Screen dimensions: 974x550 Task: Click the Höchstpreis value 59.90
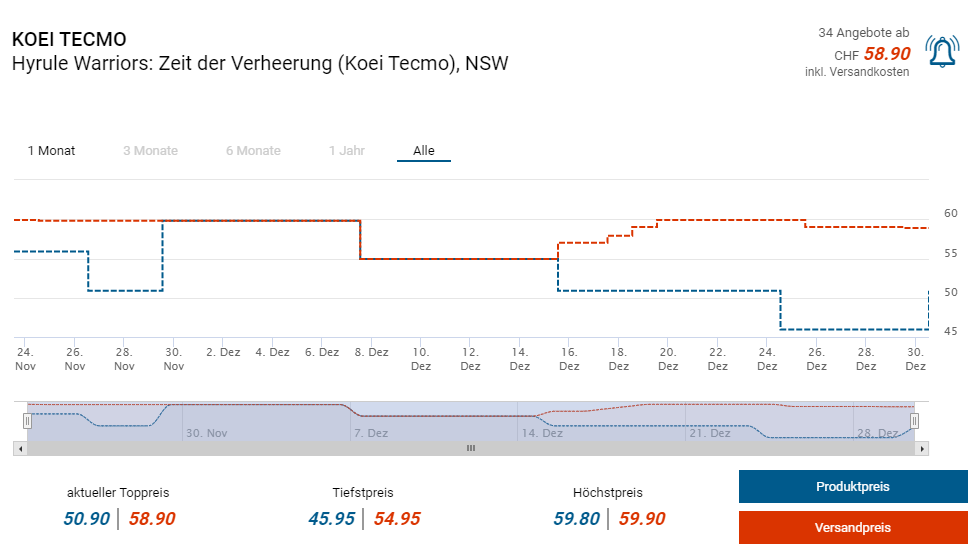pyautogui.click(x=641, y=518)
